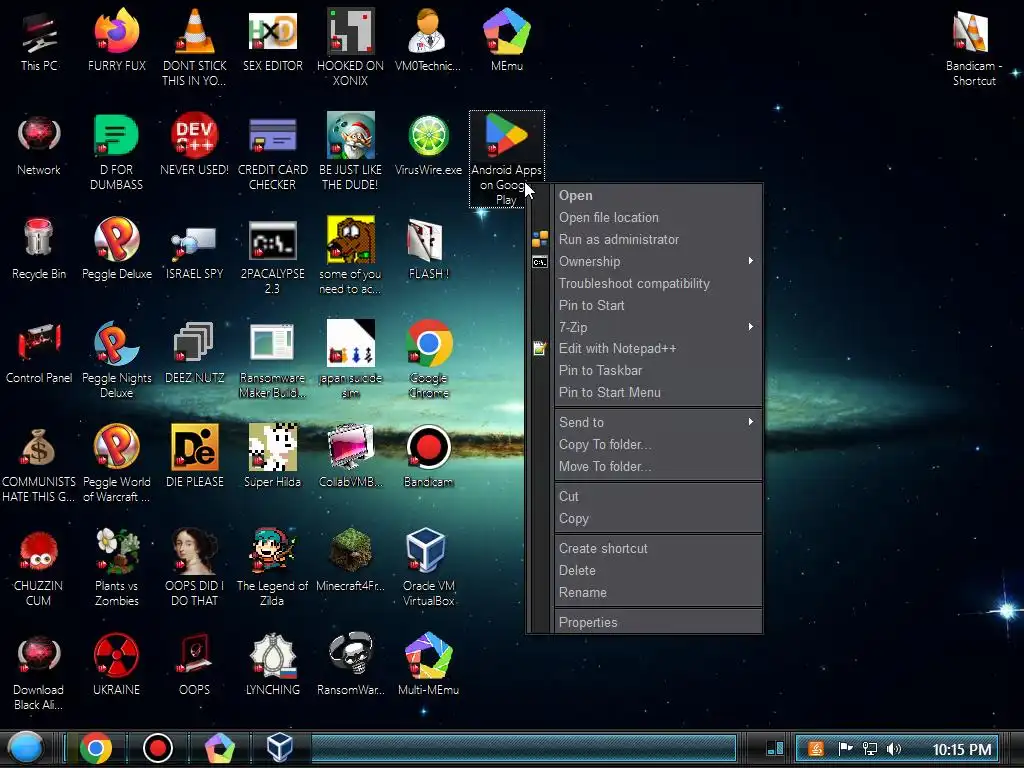This screenshot has height=768, width=1024.
Task: Open Bandicam recorder from the taskbar
Action: pos(157,748)
